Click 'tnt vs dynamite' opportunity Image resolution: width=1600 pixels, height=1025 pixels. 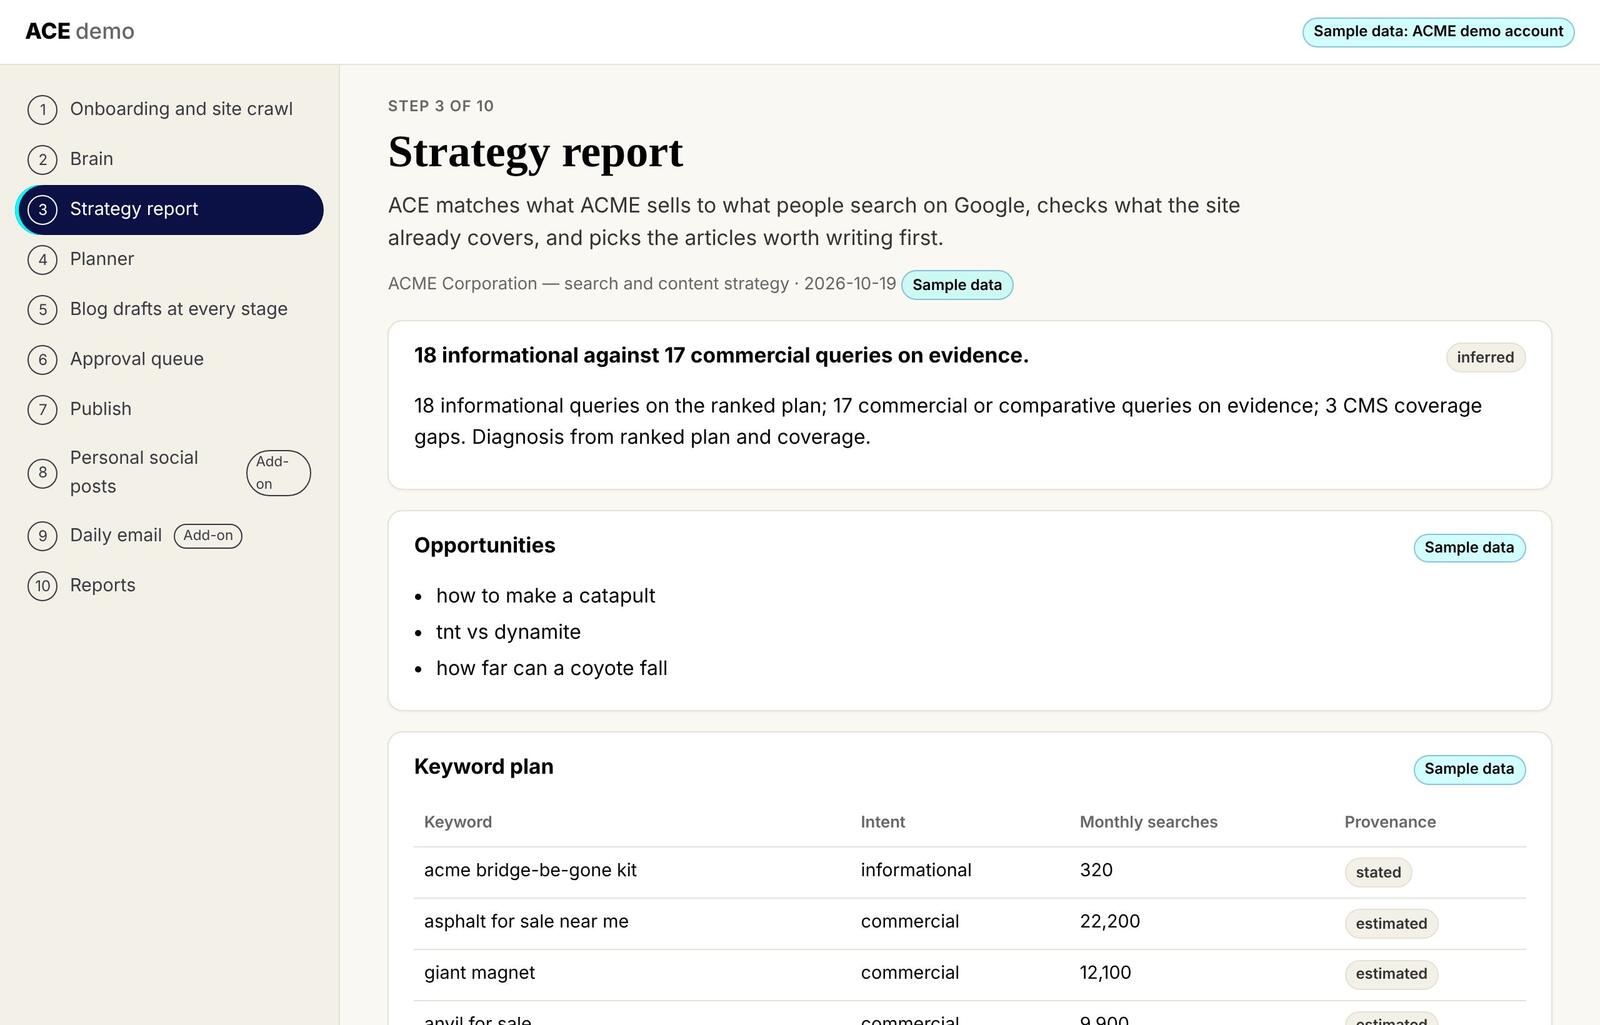(x=508, y=632)
